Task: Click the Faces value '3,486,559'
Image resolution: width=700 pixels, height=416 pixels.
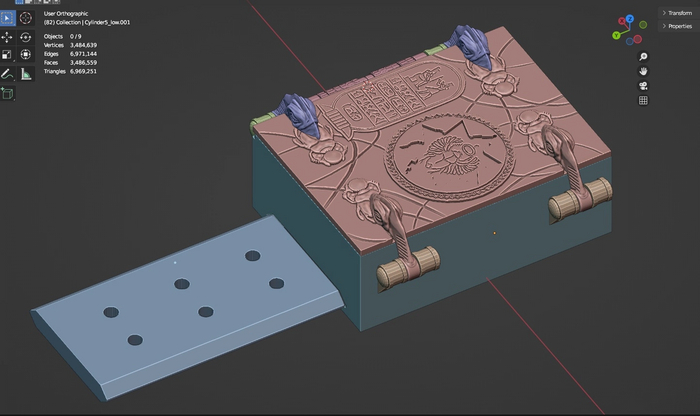Action: tap(83, 62)
